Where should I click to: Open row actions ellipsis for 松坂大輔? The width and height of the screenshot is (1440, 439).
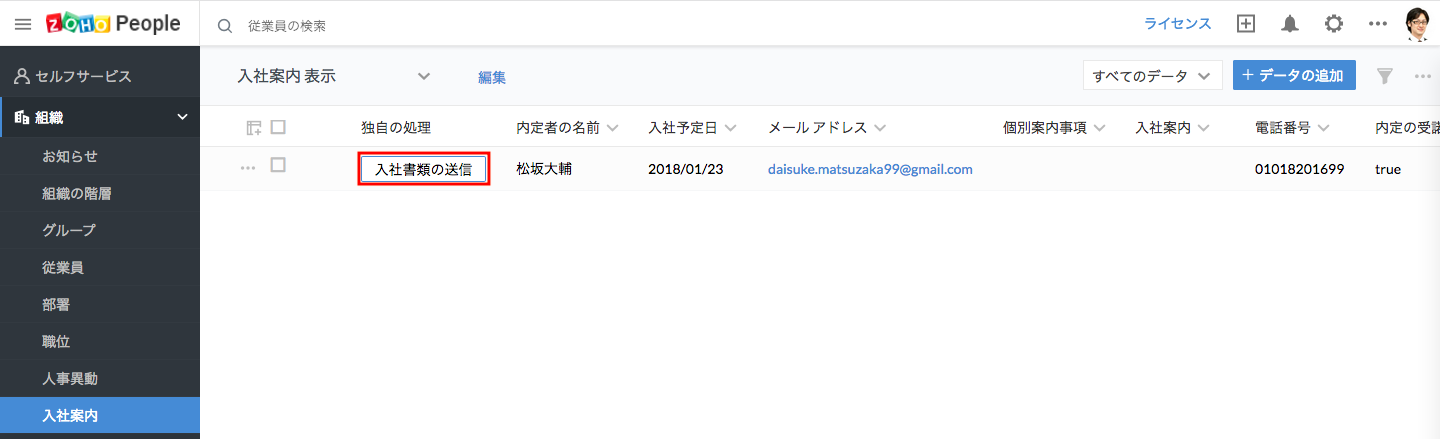tap(248, 168)
